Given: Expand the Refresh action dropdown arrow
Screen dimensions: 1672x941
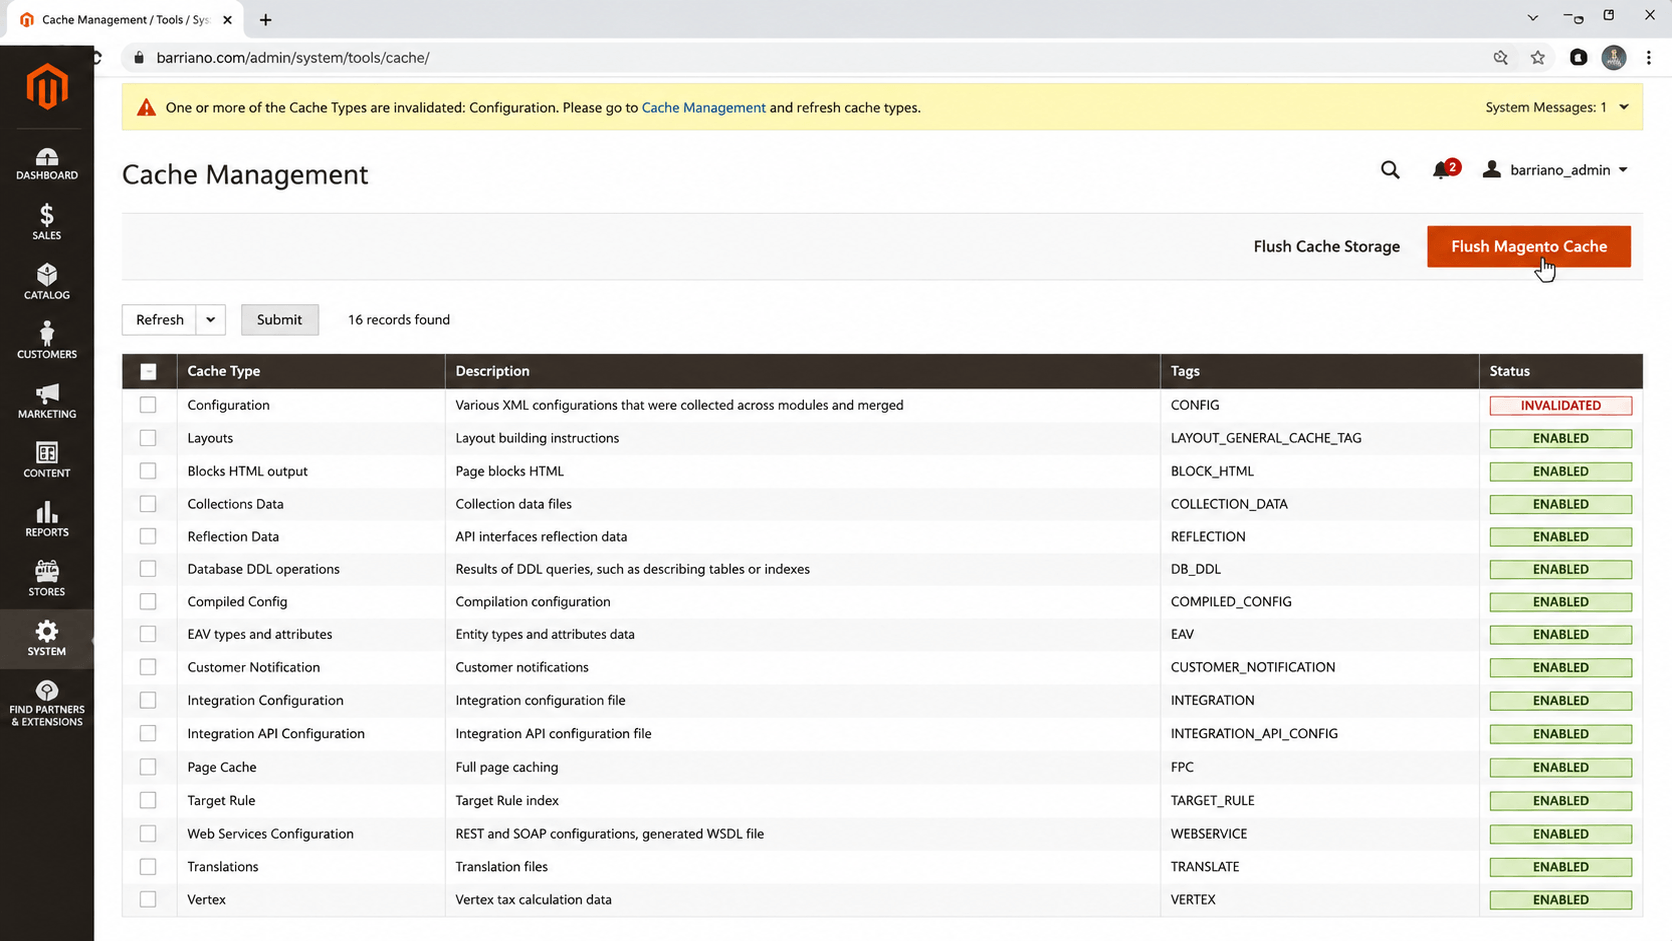Looking at the screenshot, I should coord(211,320).
